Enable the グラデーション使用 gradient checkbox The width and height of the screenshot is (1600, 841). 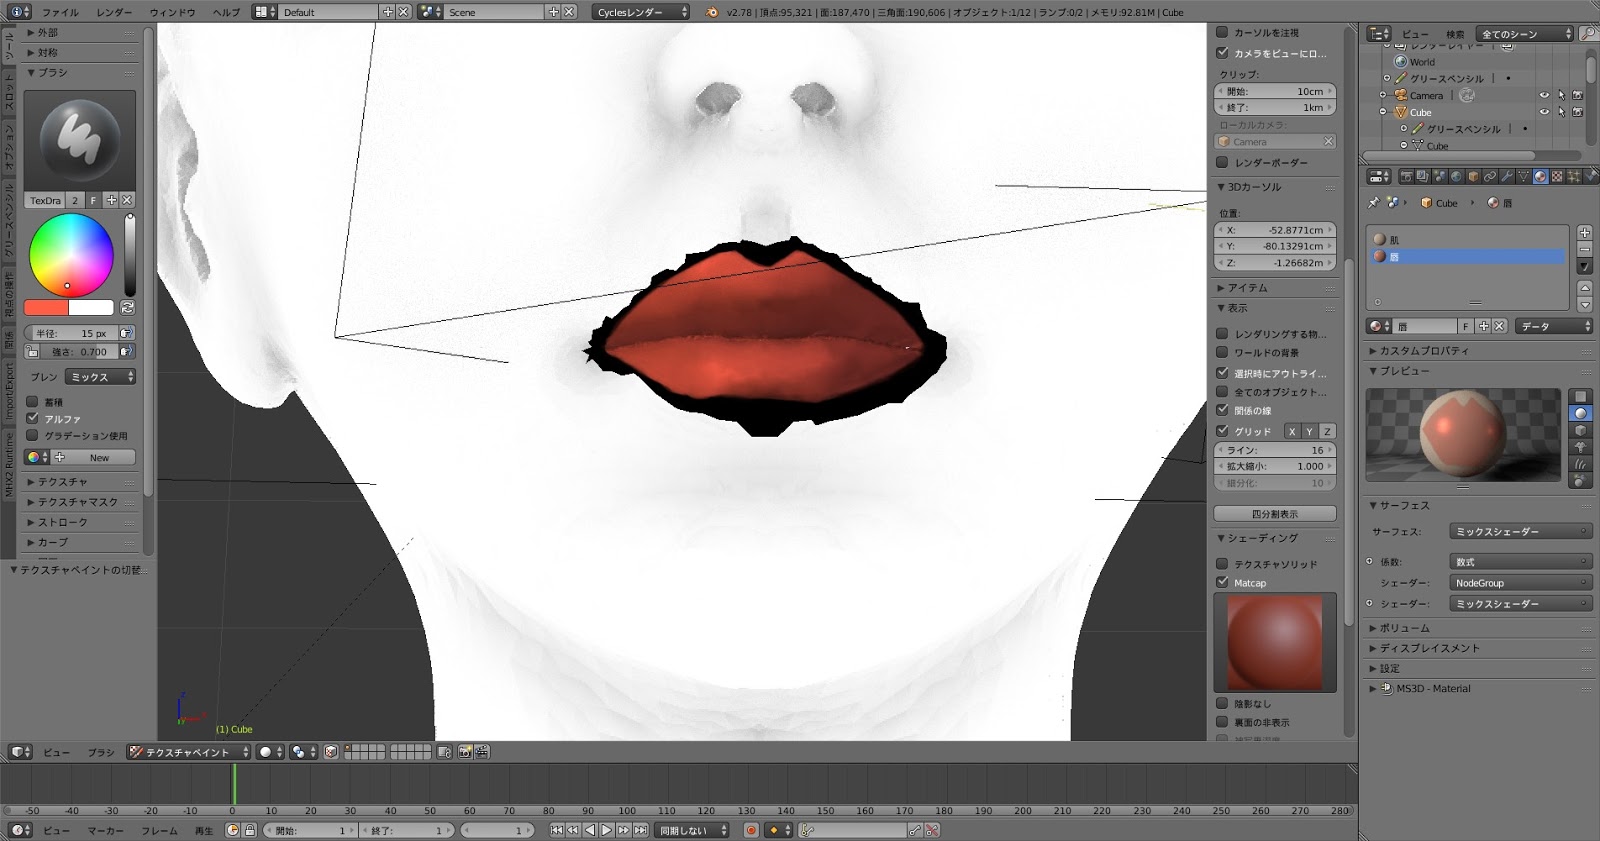tap(33, 436)
